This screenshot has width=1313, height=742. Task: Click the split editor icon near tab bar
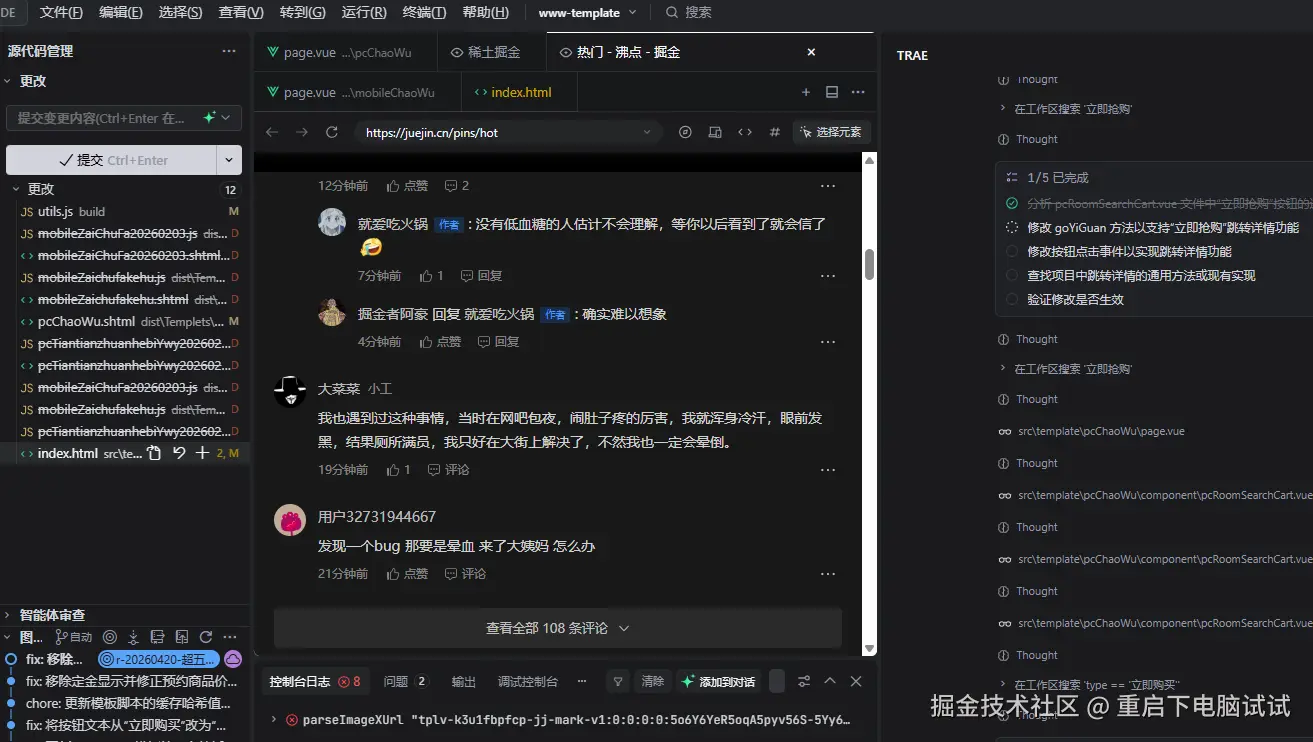click(832, 92)
